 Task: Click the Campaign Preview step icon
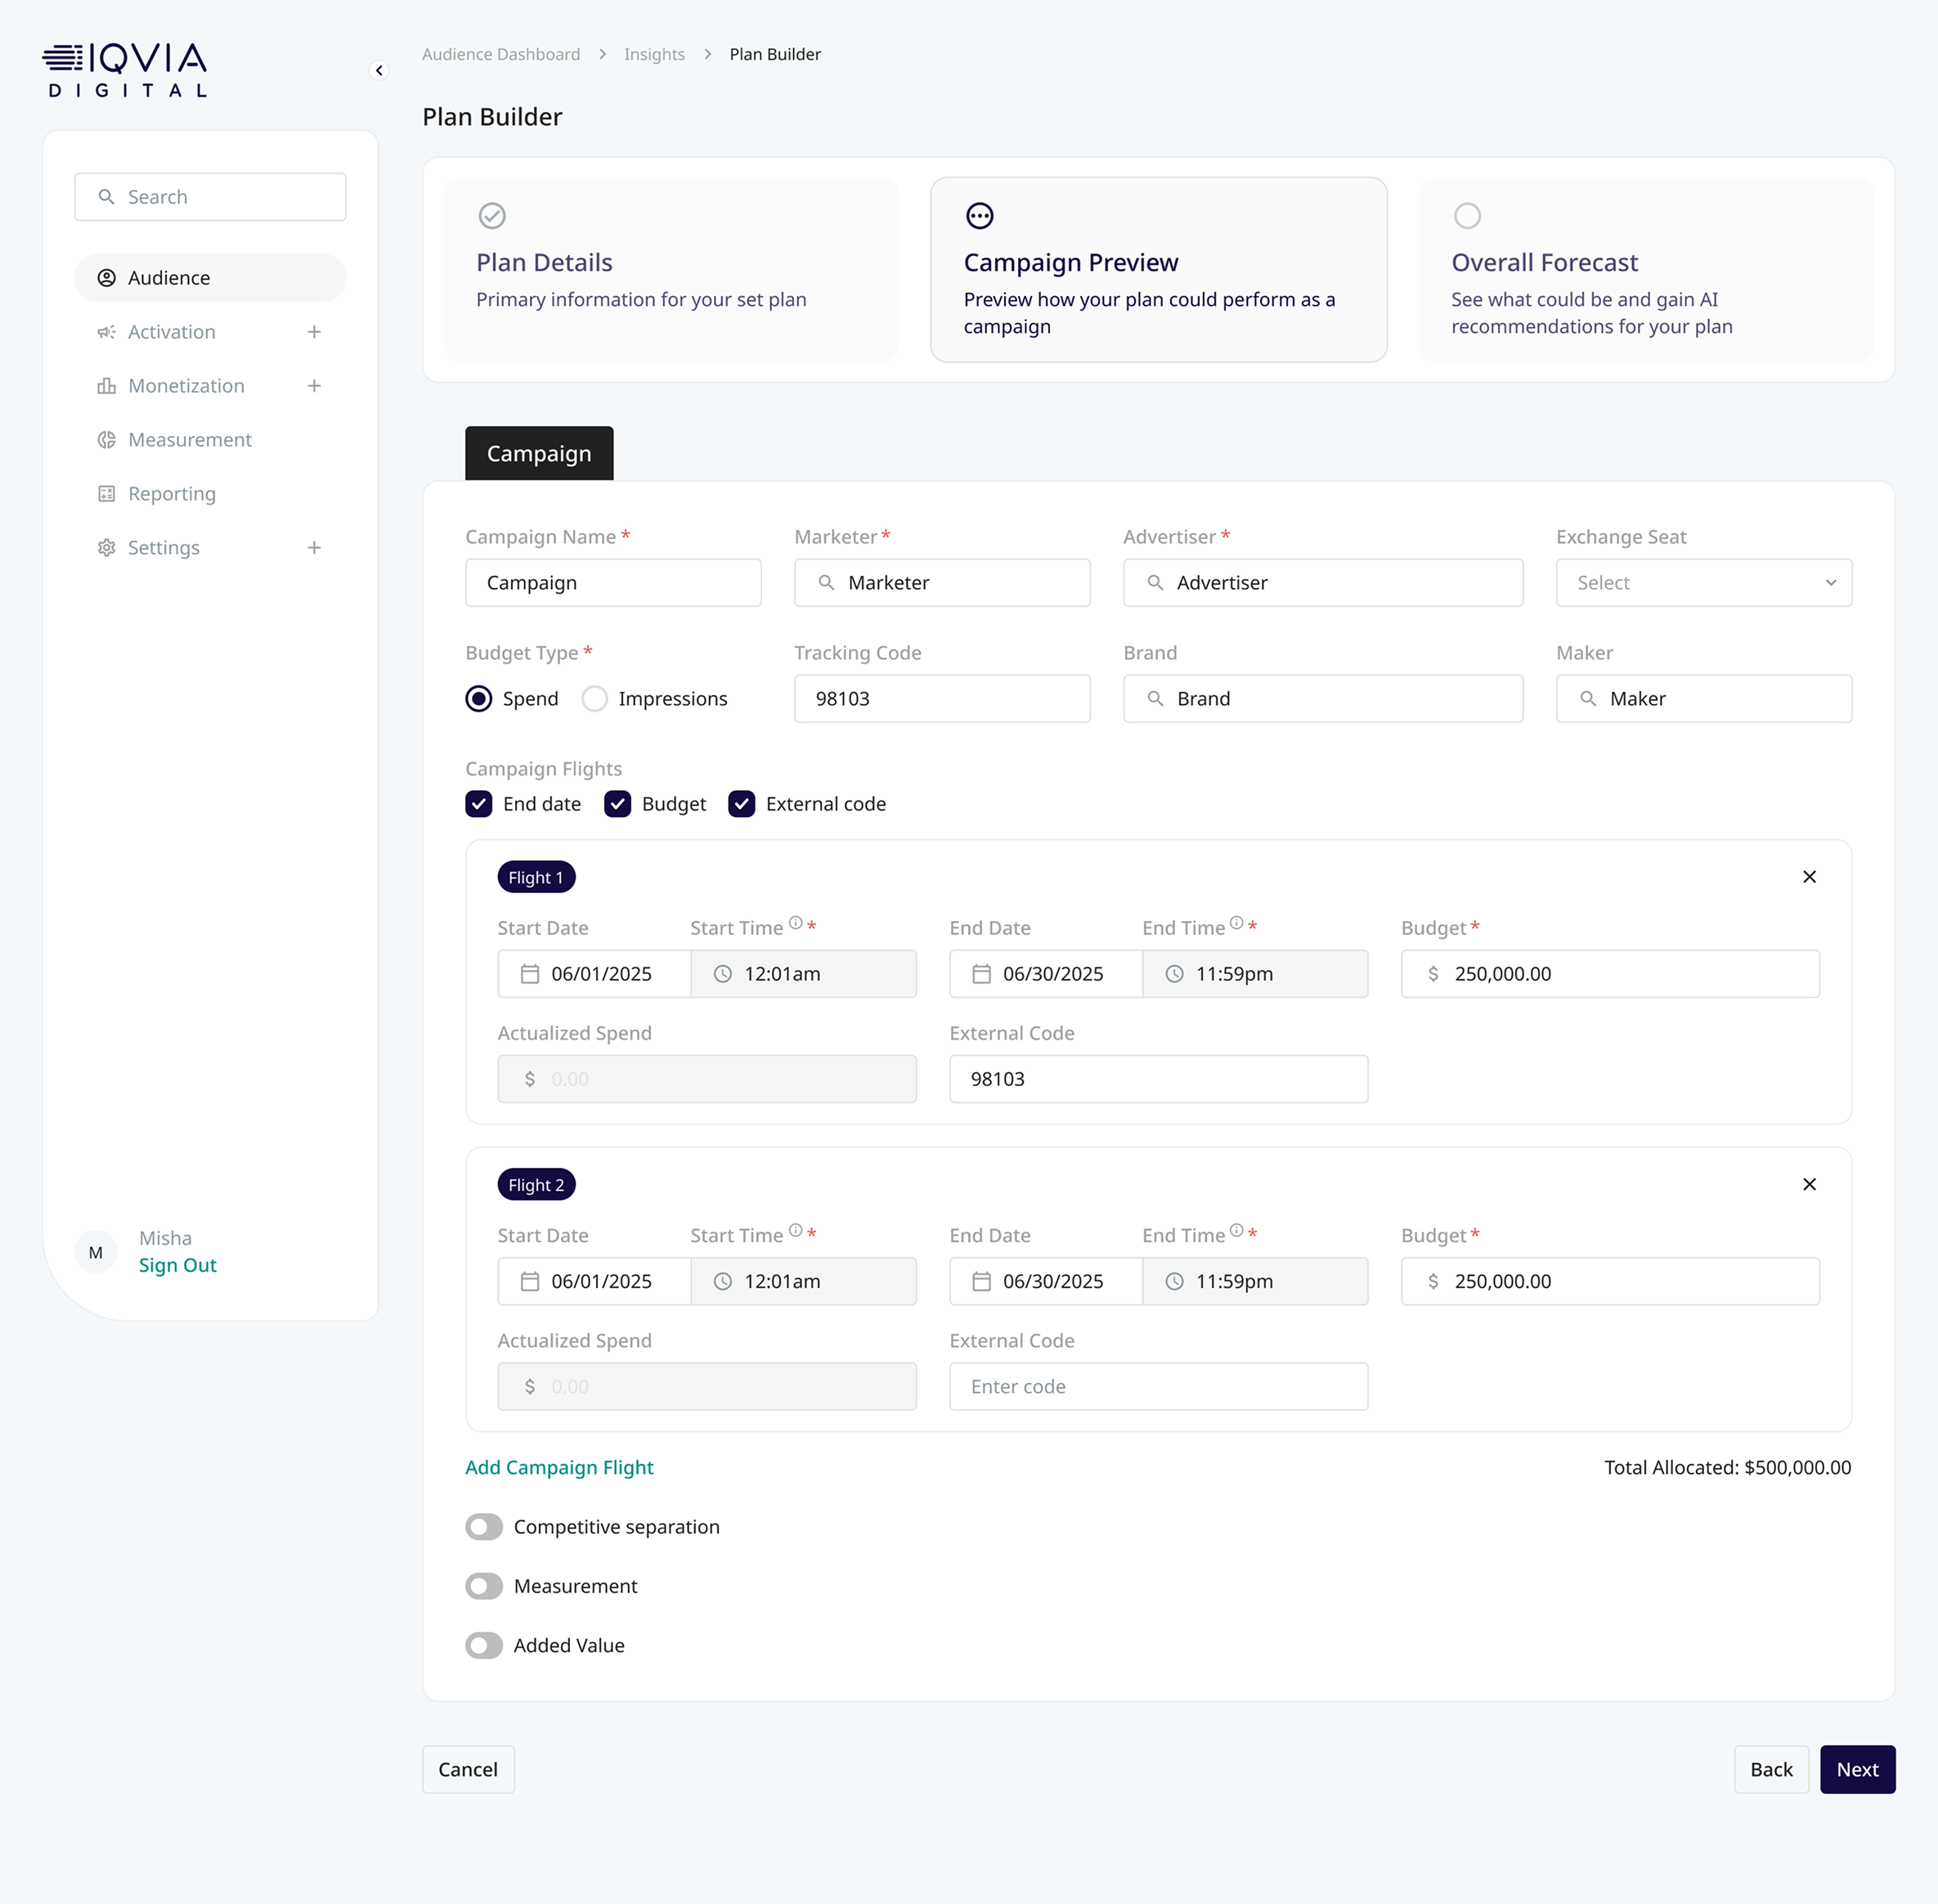coord(979,216)
